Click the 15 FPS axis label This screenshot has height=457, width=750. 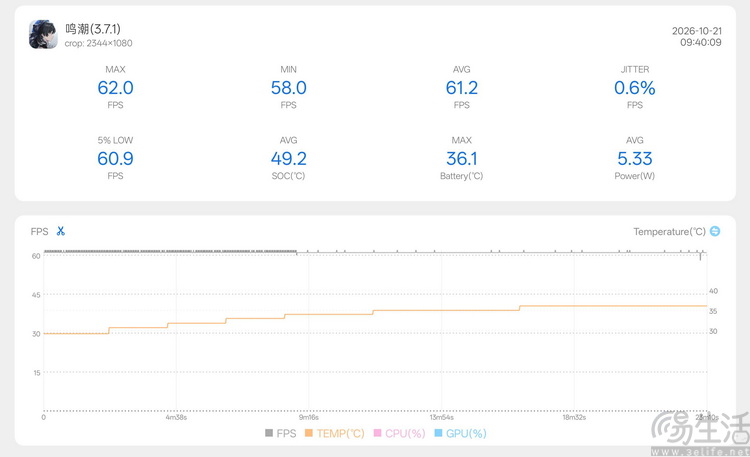[x=37, y=373]
